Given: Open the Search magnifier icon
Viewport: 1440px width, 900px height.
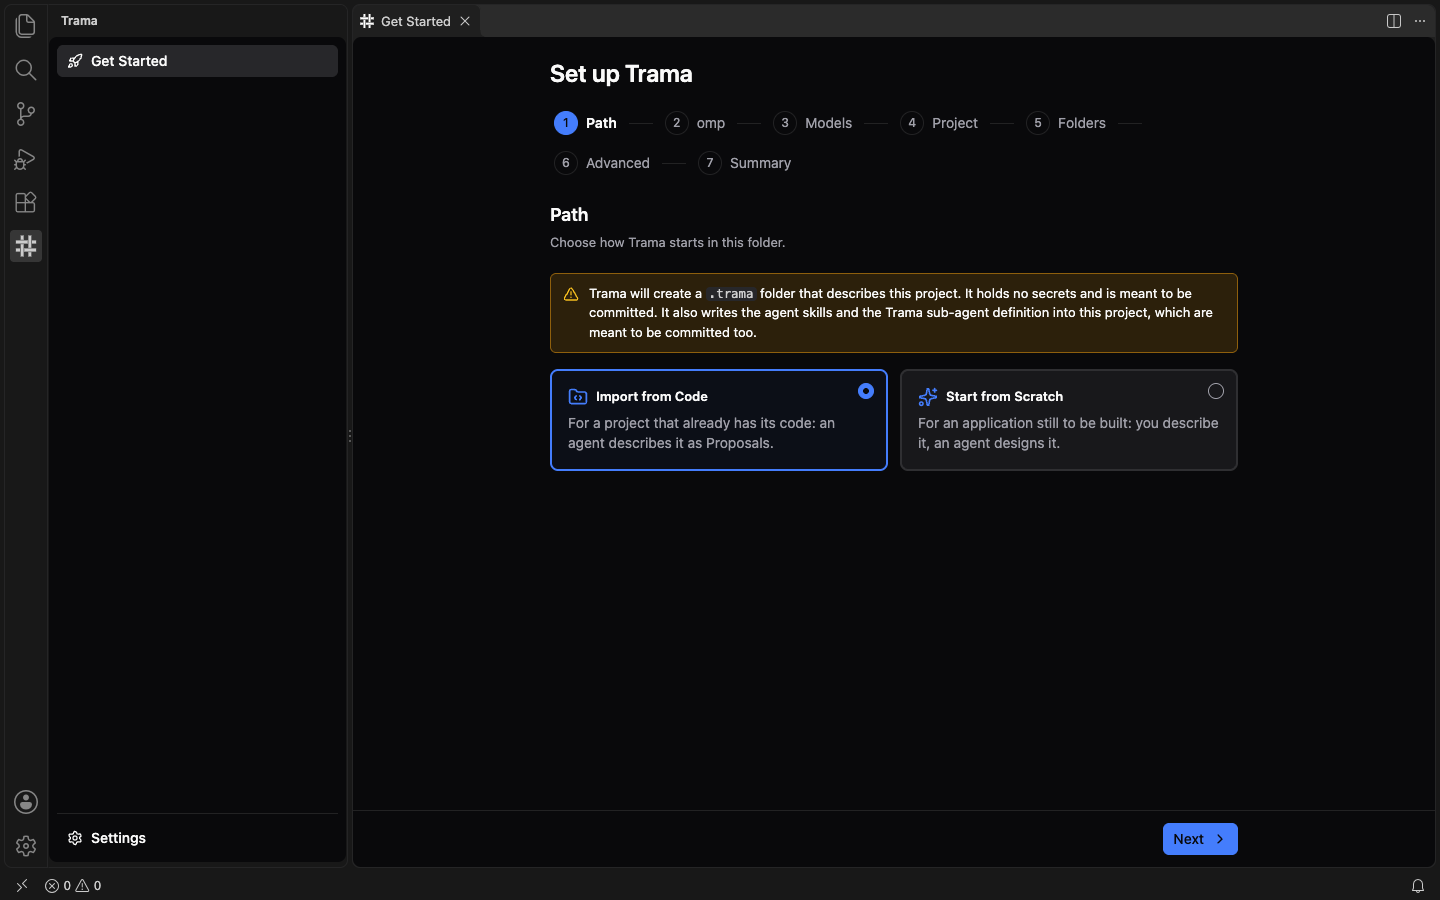Looking at the screenshot, I should point(26,69).
